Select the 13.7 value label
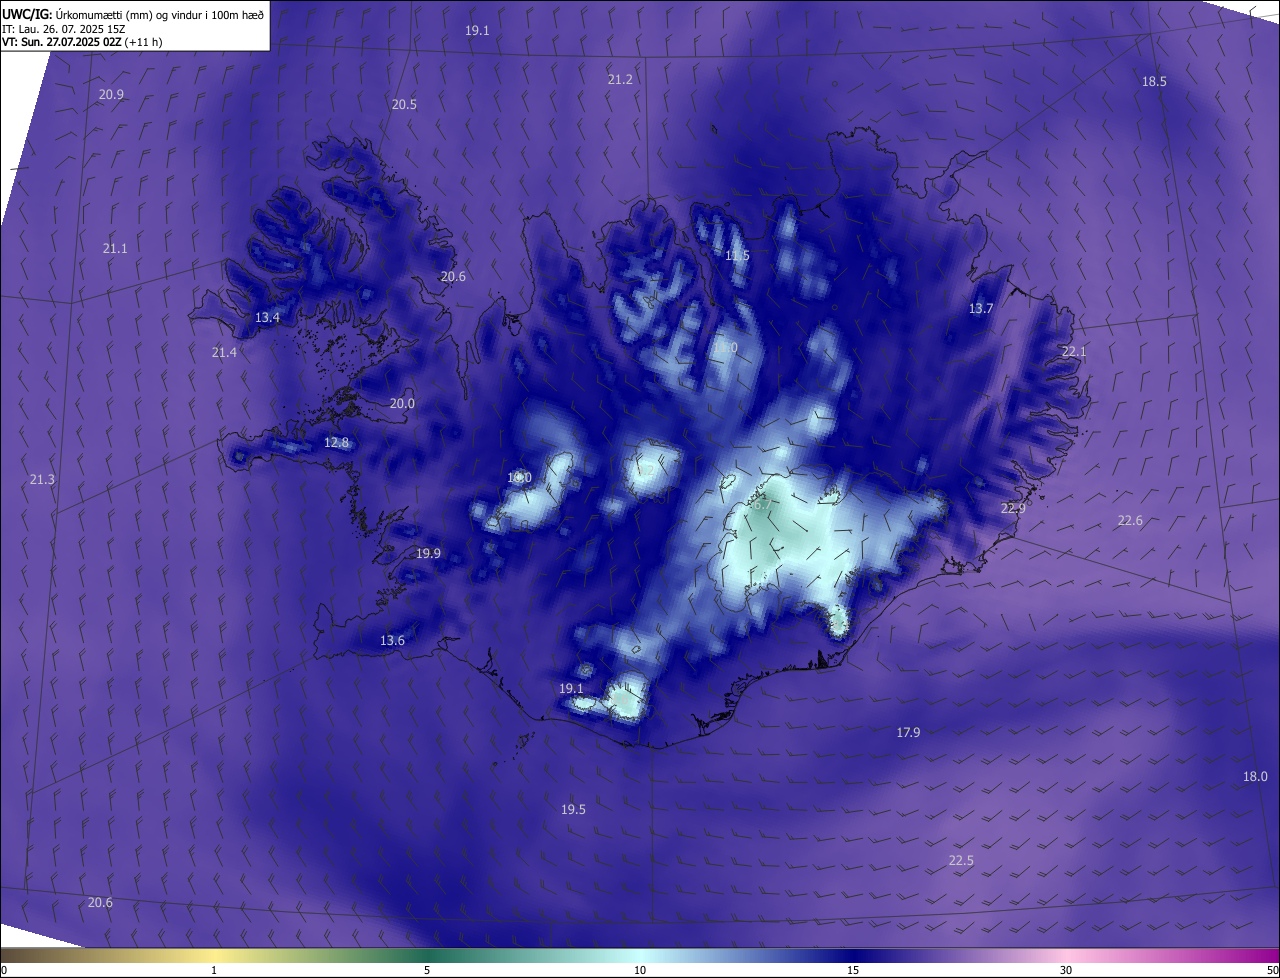The image size is (1280, 978). [981, 308]
